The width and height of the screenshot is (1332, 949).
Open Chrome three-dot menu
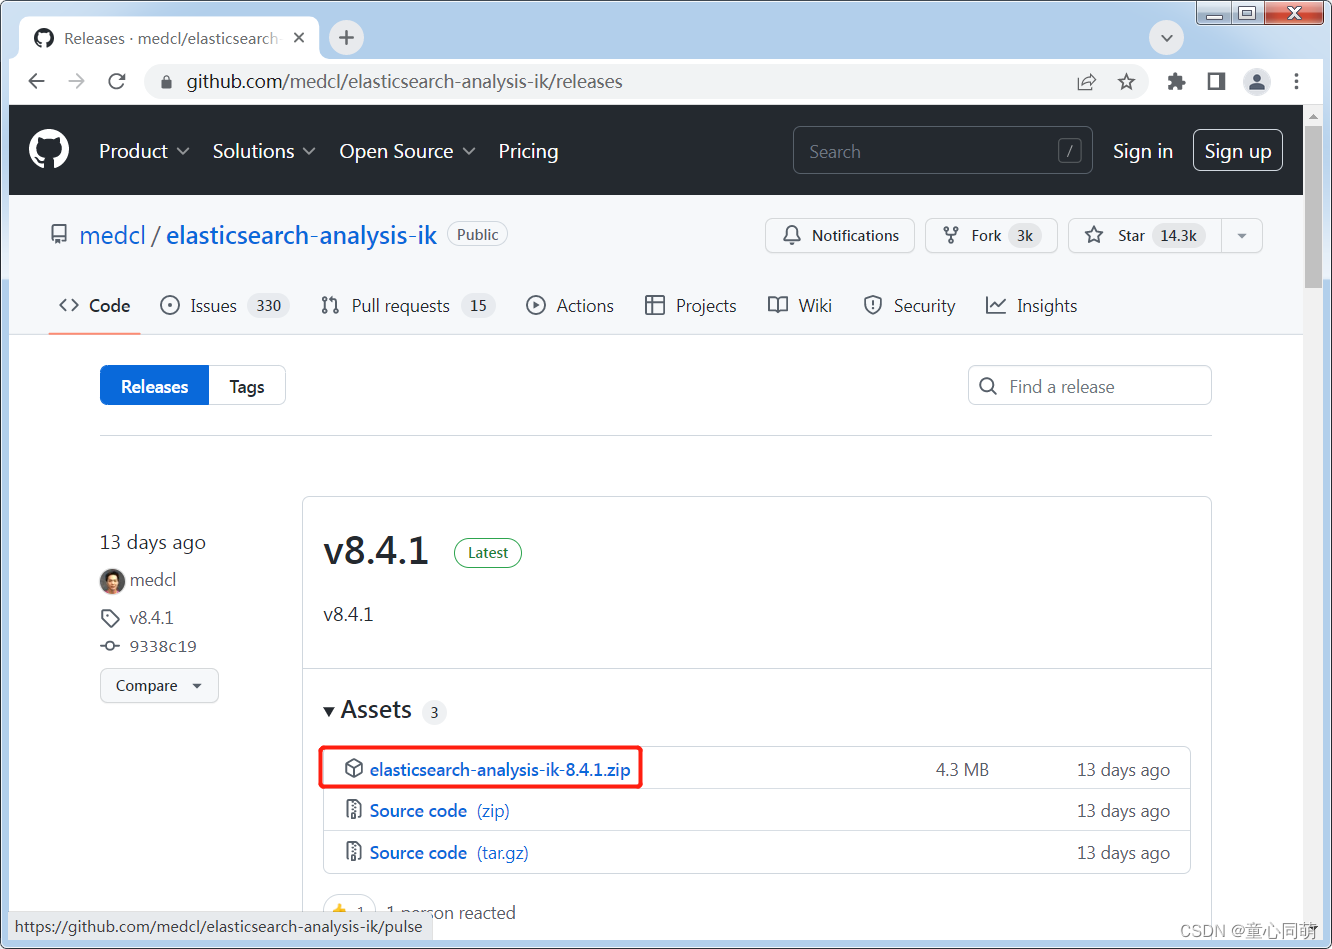click(x=1297, y=82)
